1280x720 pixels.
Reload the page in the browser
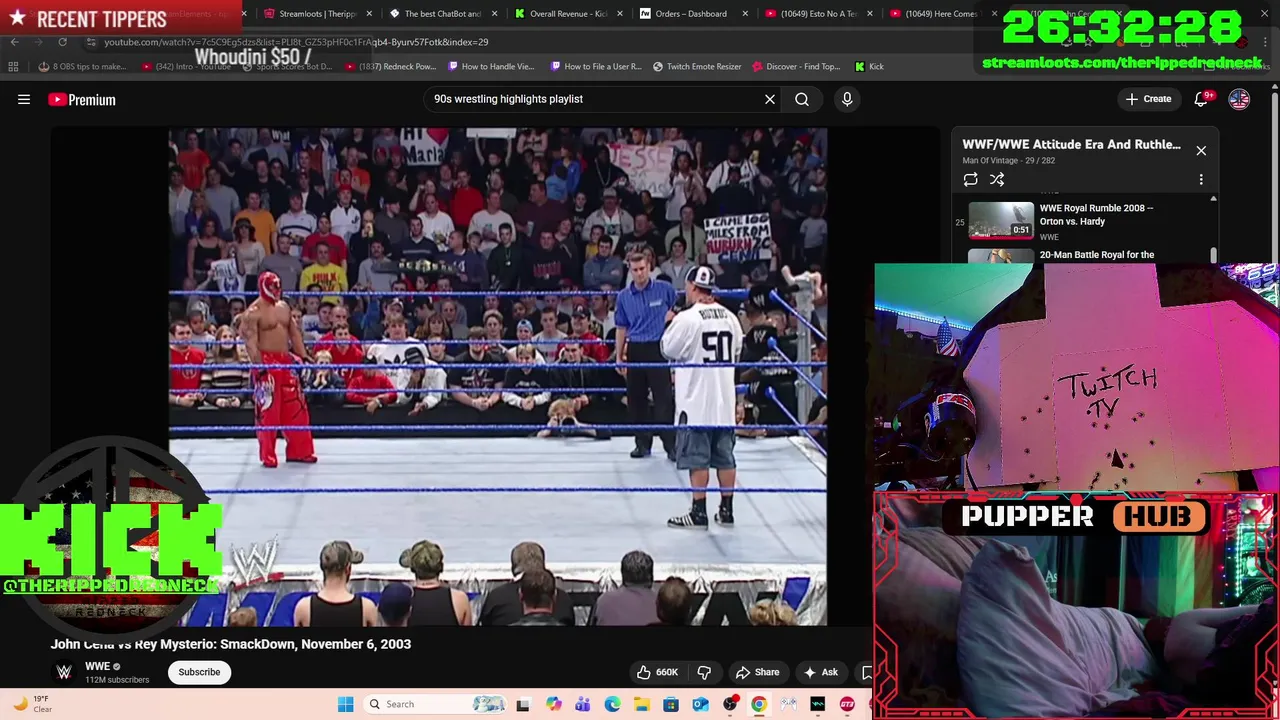point(62,42)
